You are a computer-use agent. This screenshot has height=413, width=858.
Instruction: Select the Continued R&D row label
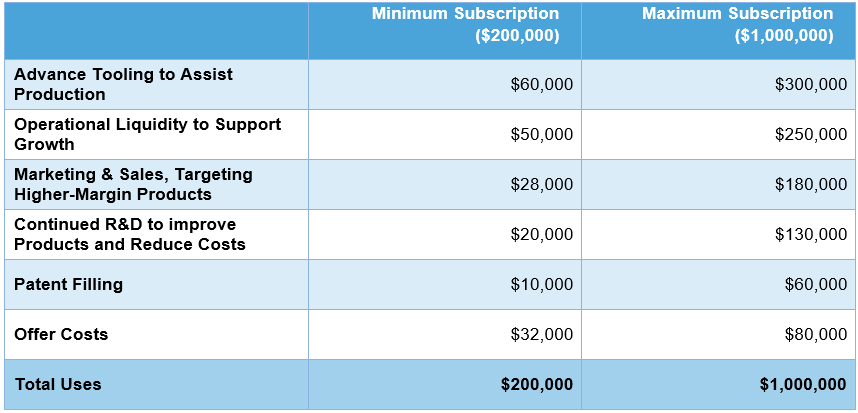(129, 234)
